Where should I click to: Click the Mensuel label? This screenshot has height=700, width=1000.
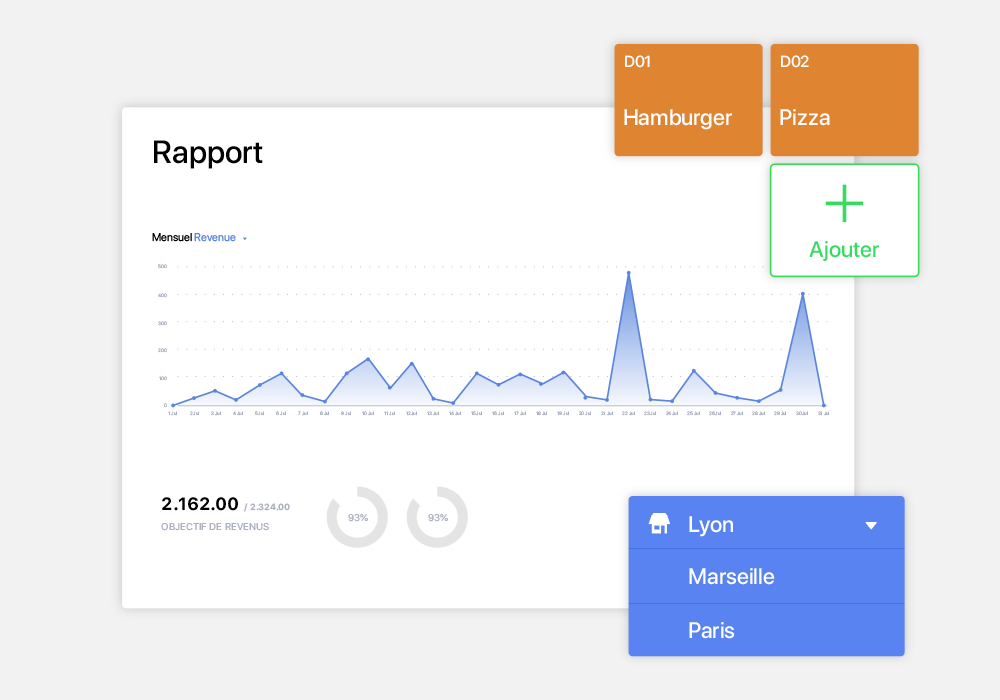click(x=172, y=237)
